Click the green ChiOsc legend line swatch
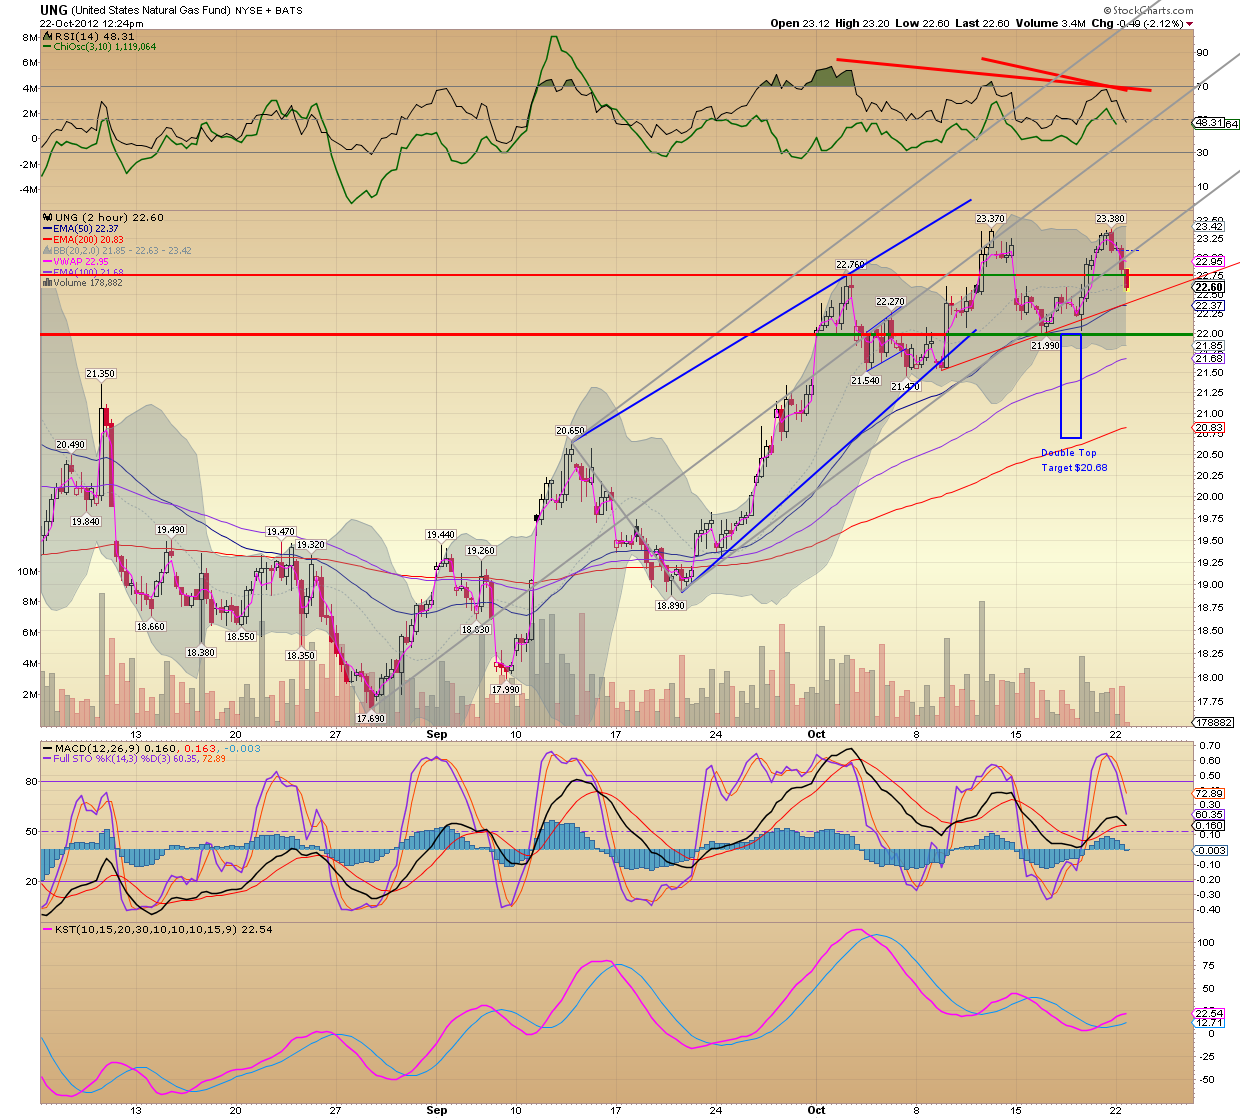This screenshot has height=1119, width=1240. click(x=46, y=47)
